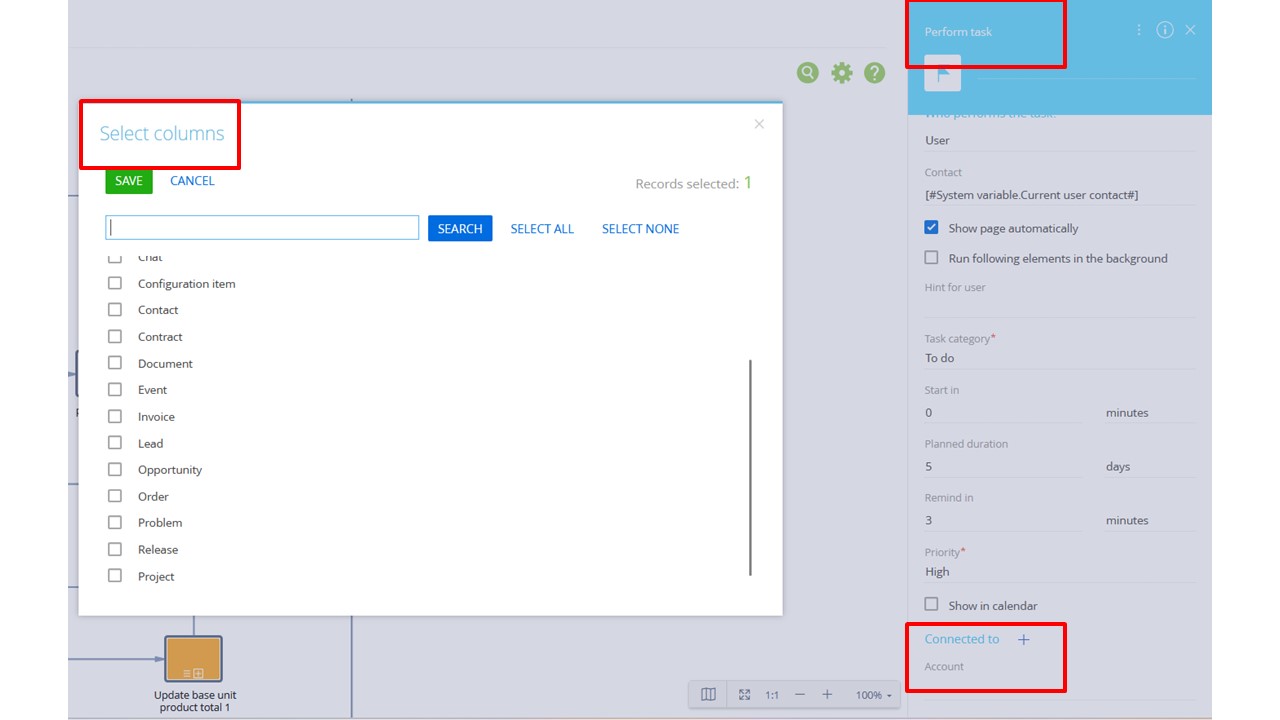Select Update base unit product total element
This screenshot has height=720, width=1280.
click(x=193, y=659)
